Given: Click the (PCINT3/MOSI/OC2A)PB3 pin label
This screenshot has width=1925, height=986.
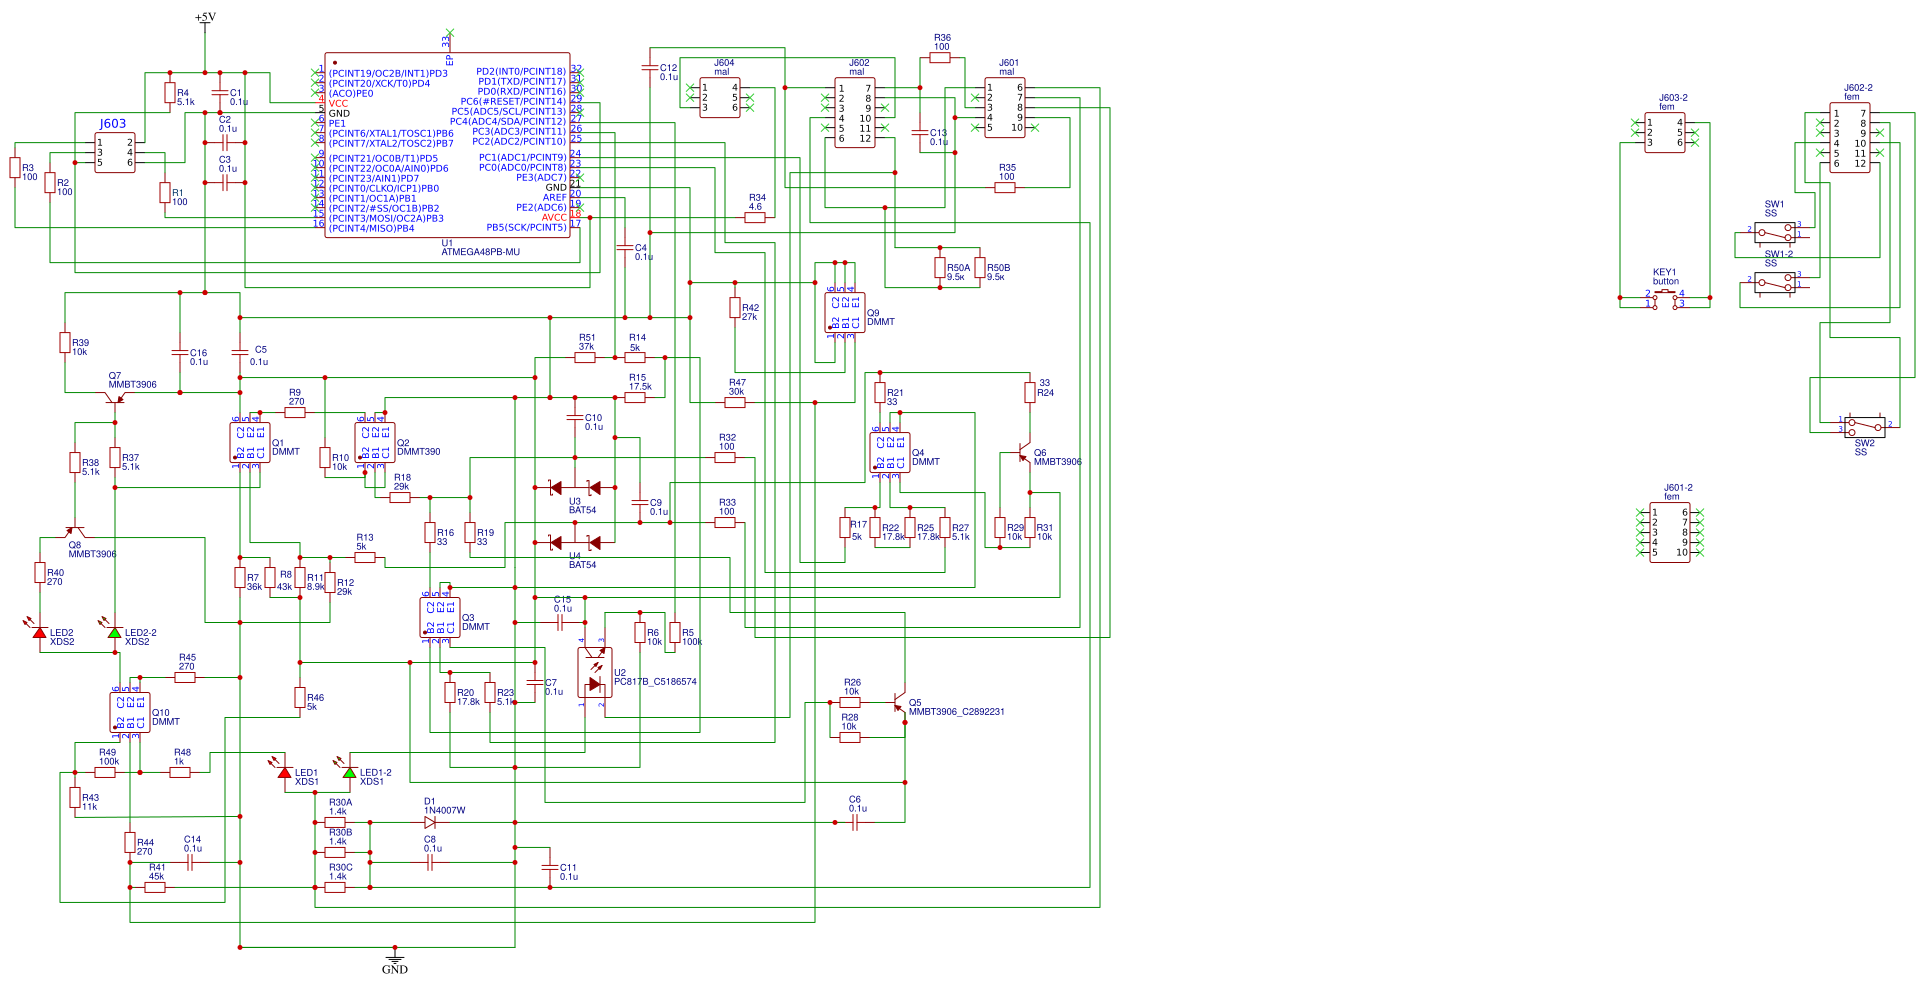Looking at the screenshot, I should [386, 219].
